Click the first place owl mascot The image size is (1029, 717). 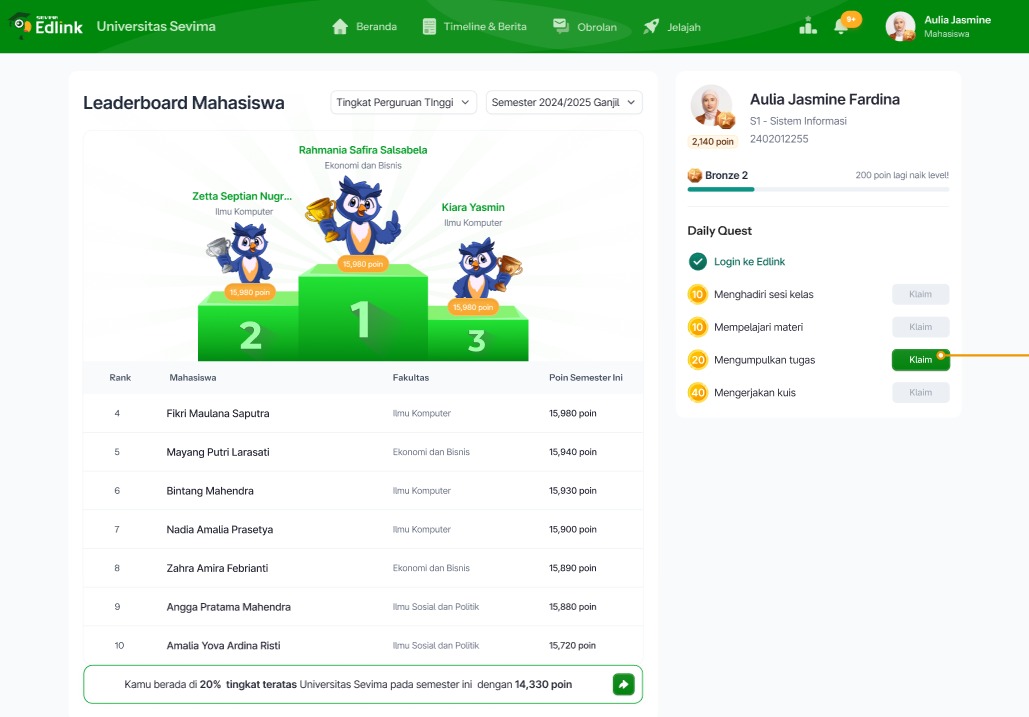(360, 215)
